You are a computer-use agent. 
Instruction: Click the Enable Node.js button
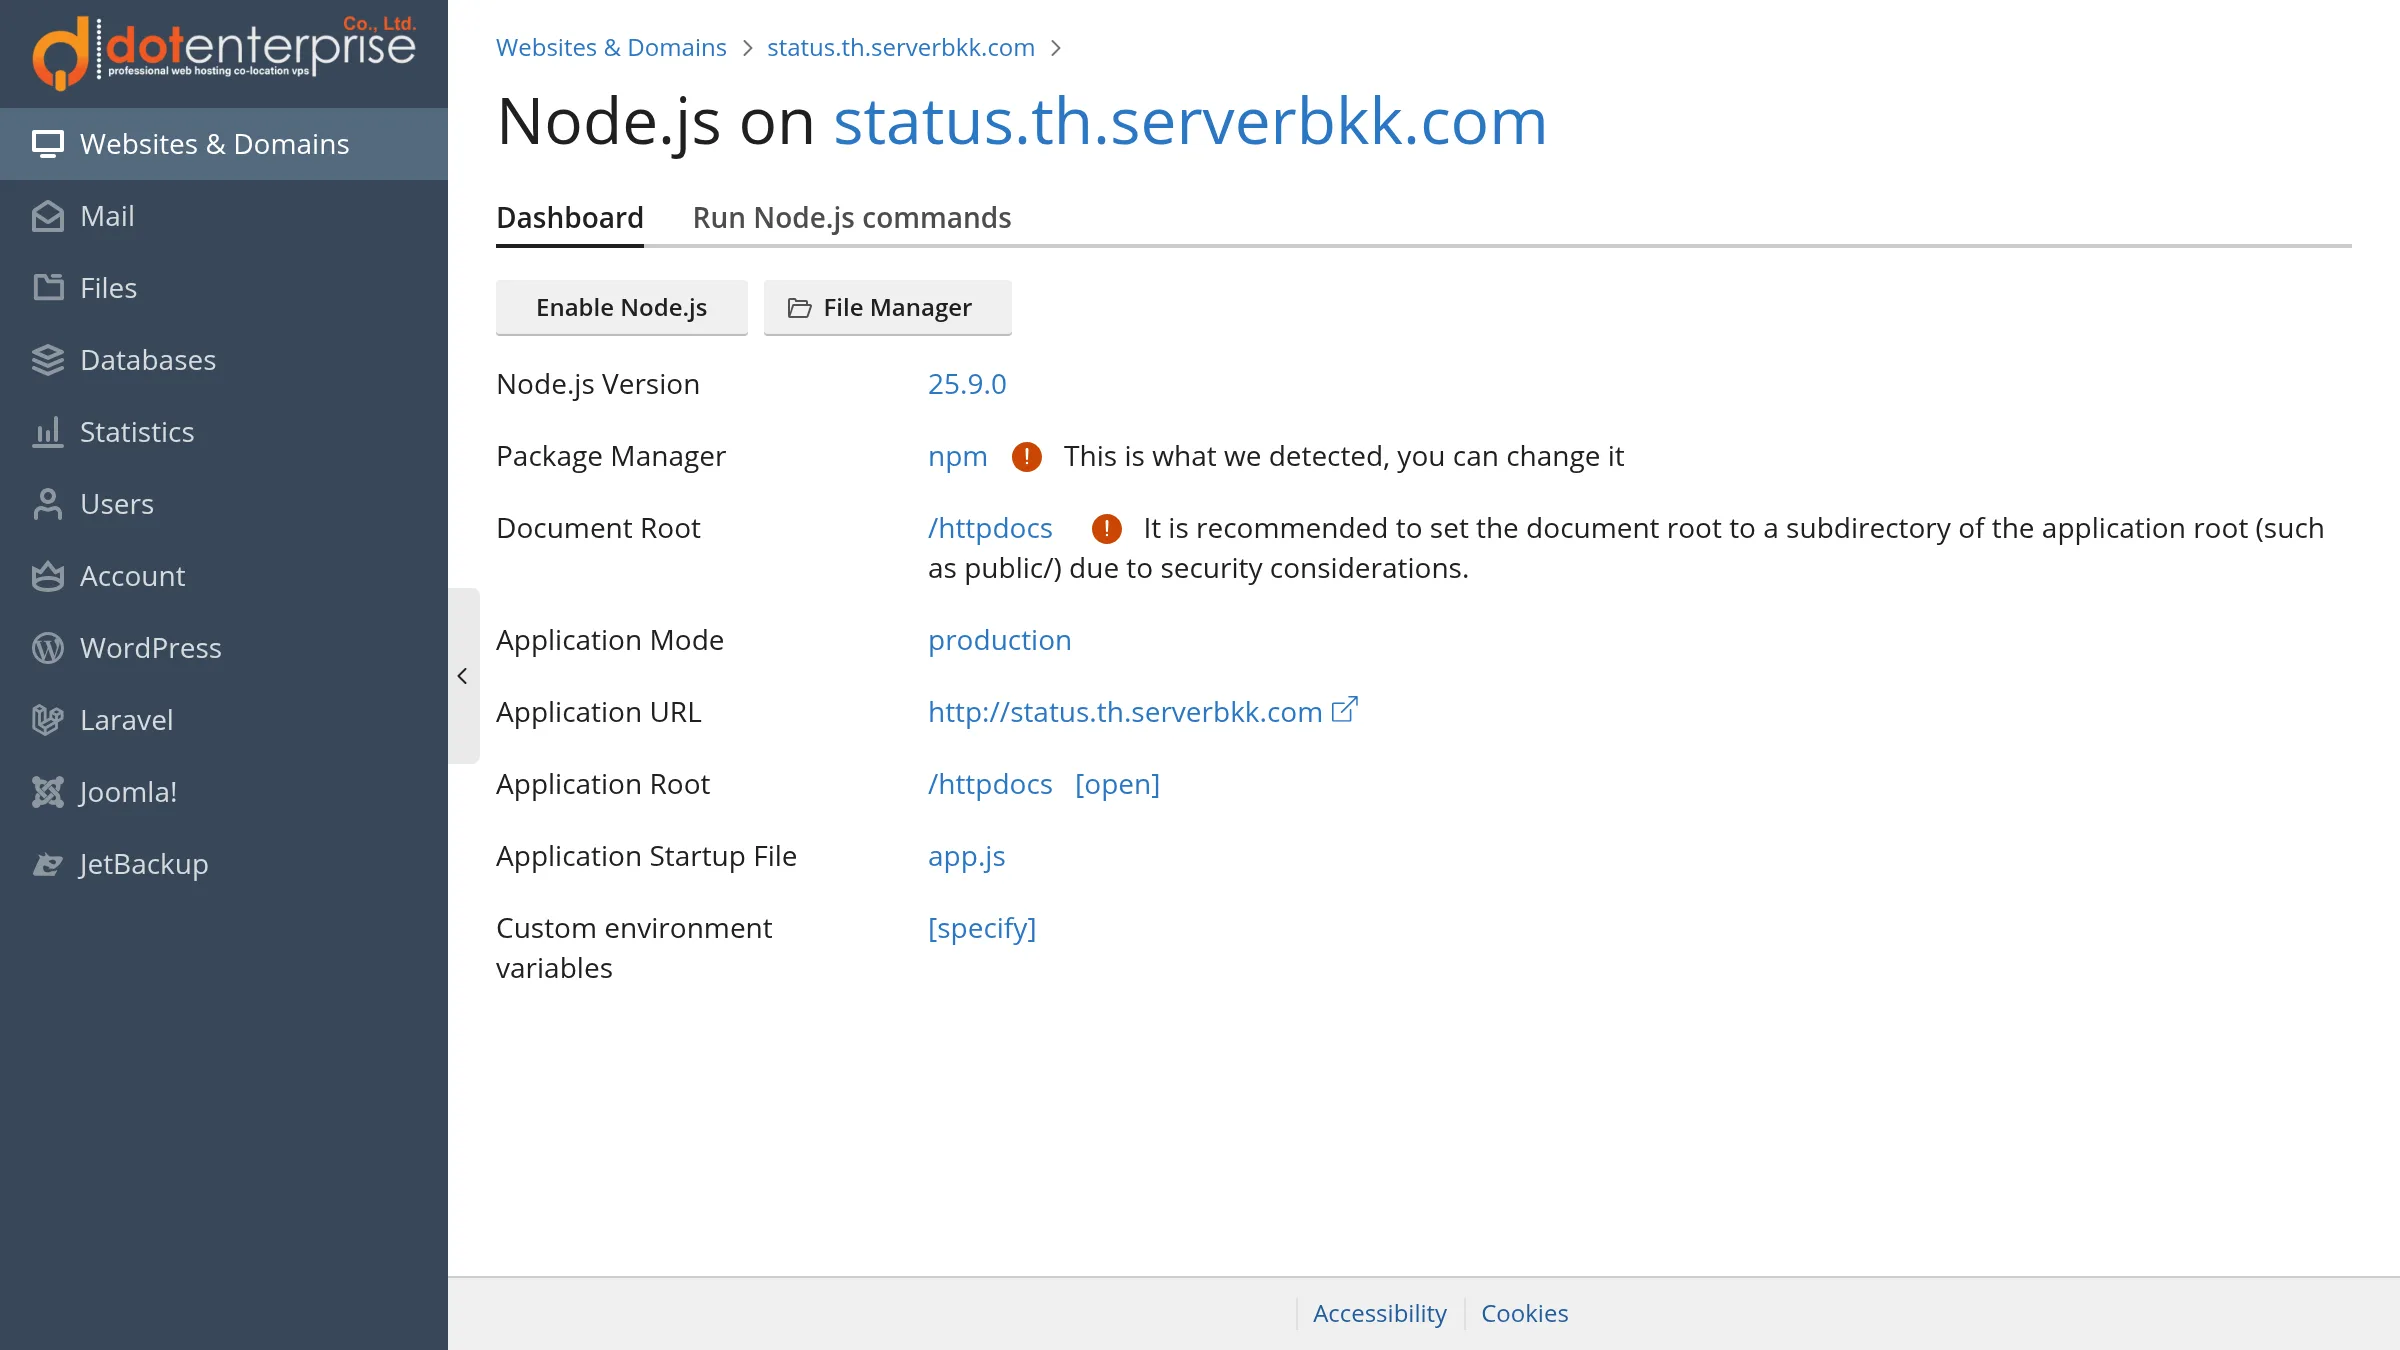pyautogui.click(x=622, y=308)
